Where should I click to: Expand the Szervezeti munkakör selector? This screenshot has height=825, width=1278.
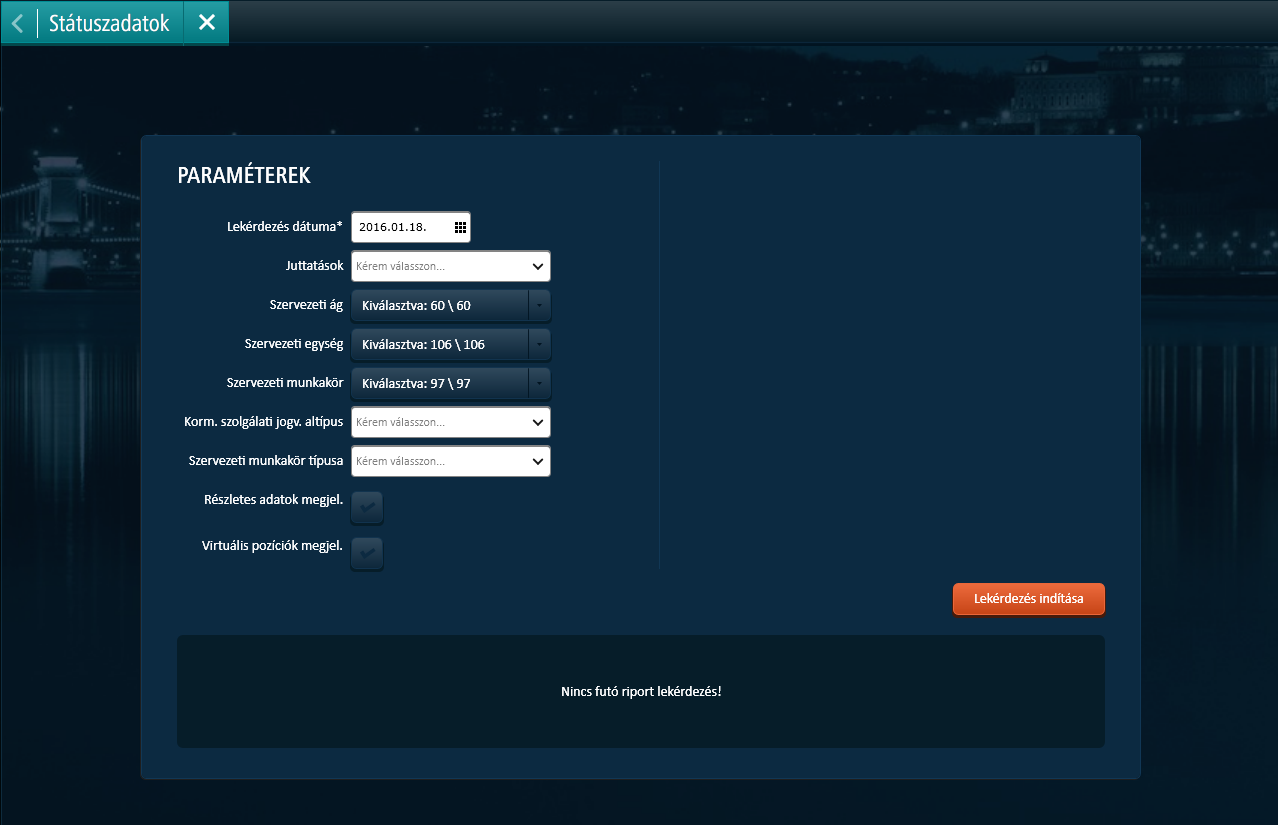click(438, 383)
